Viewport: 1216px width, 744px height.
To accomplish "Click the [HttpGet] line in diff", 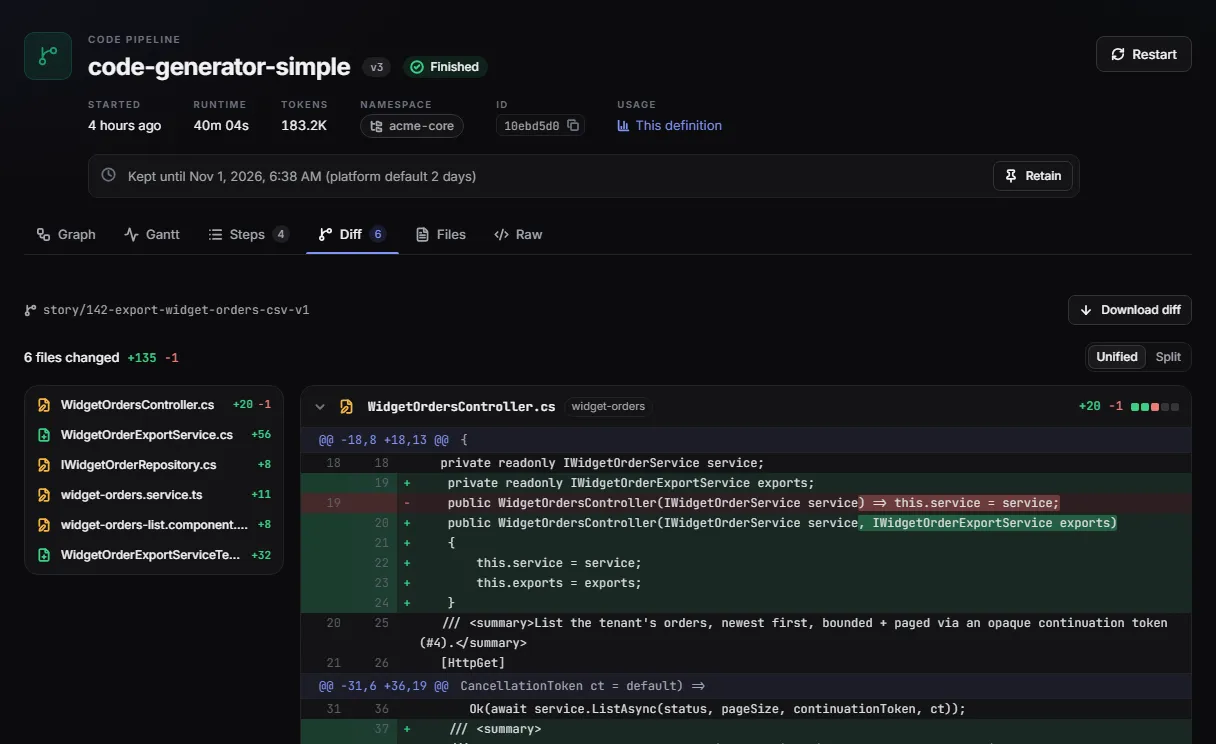I will coord(745,663).
